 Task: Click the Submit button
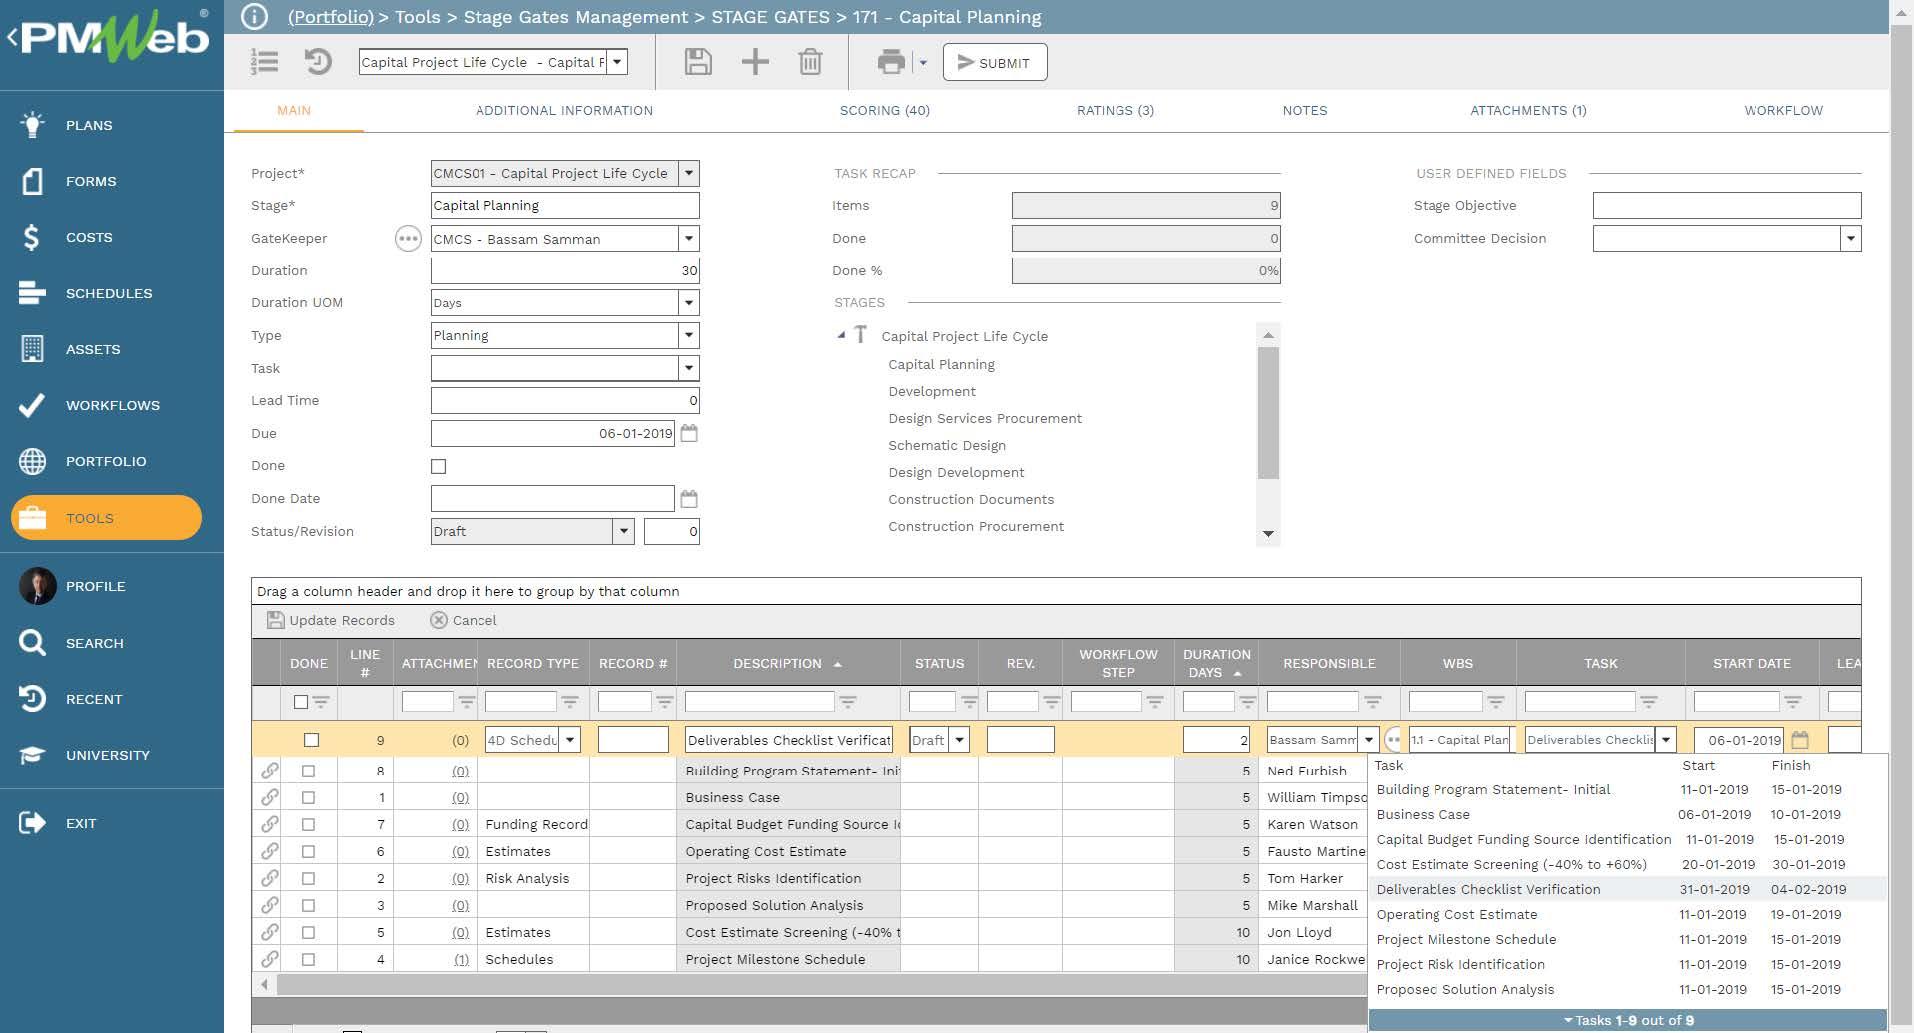(994, 62)
